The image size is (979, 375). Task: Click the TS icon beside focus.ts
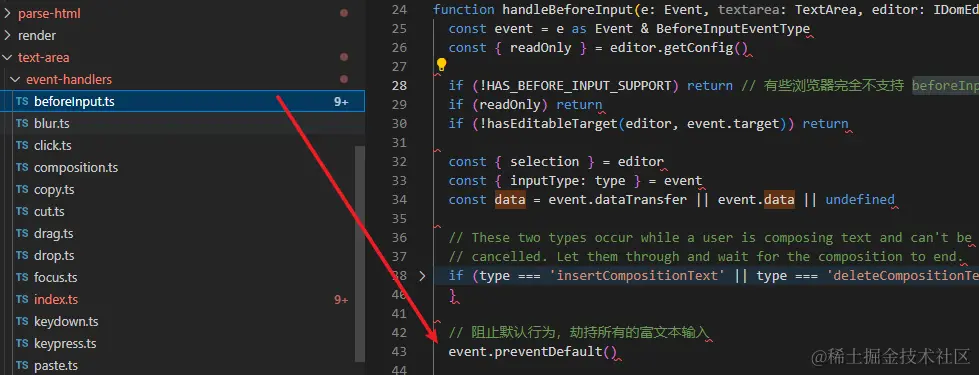[22, 277]
